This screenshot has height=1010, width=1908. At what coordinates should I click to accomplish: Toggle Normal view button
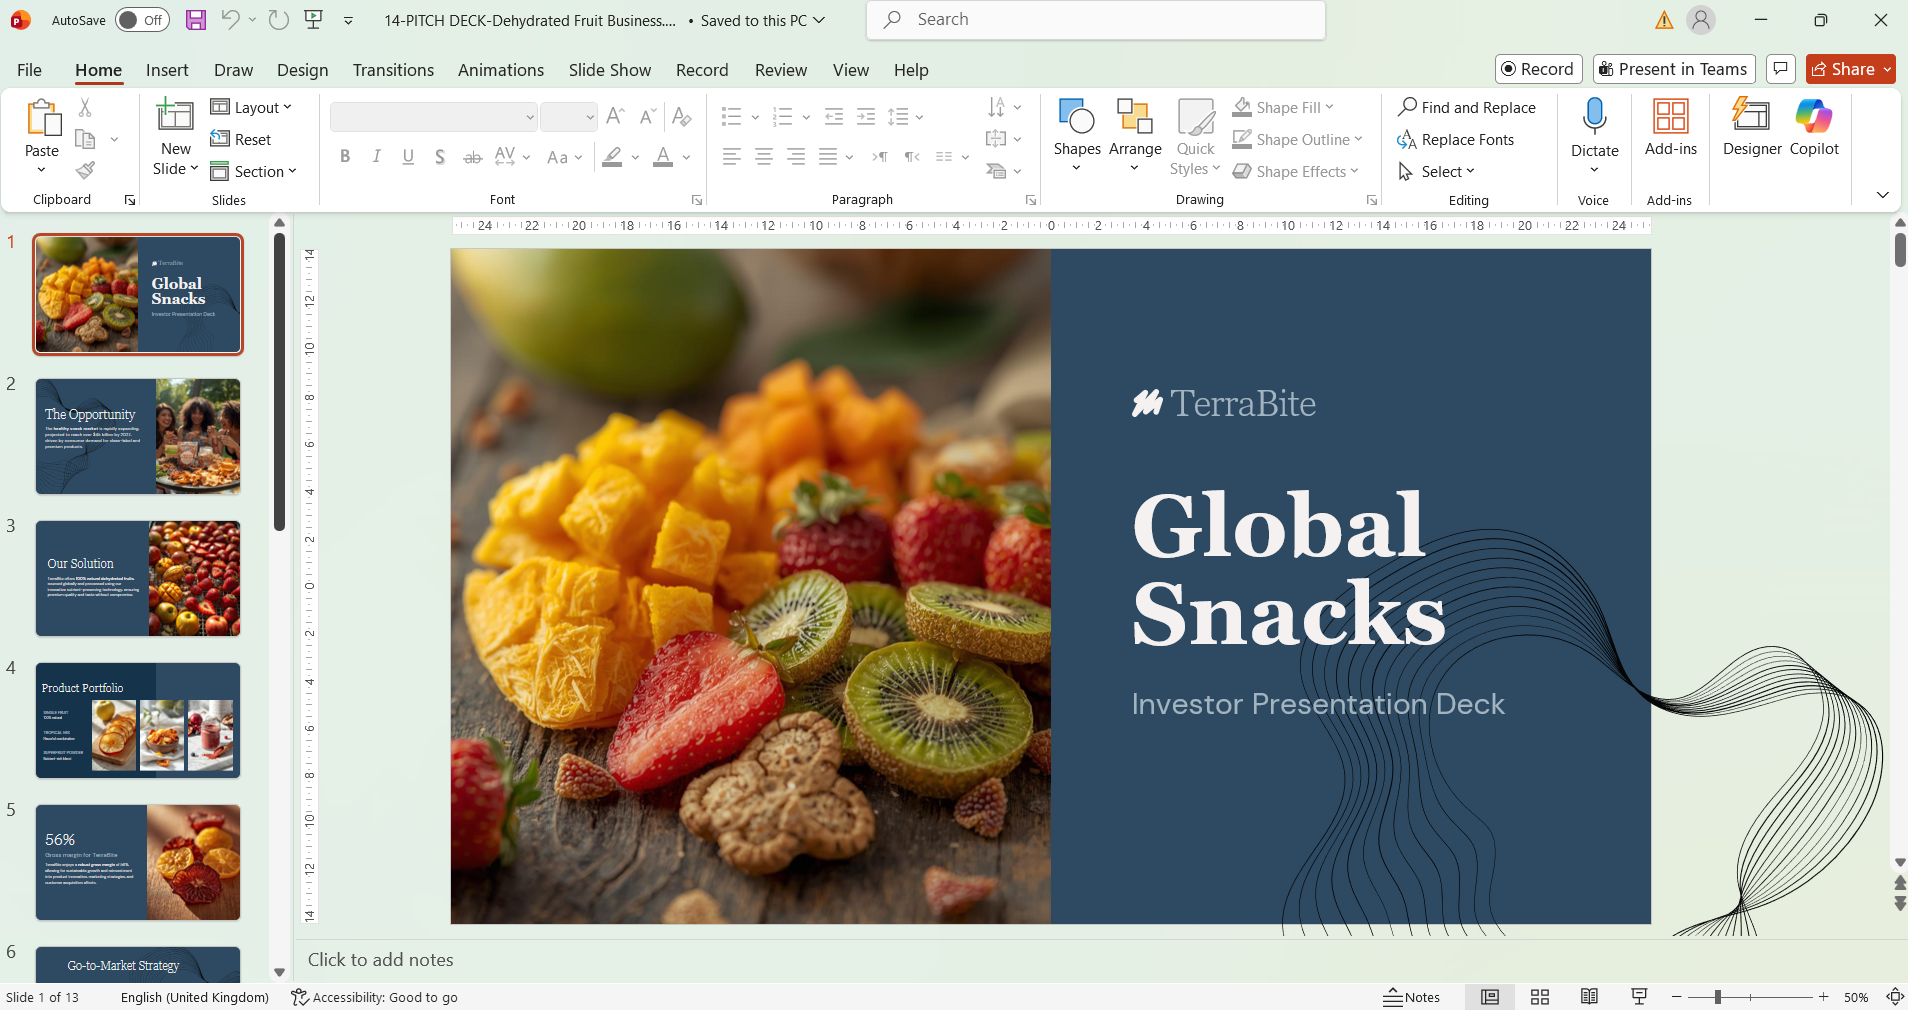(x=1490, y=997)
